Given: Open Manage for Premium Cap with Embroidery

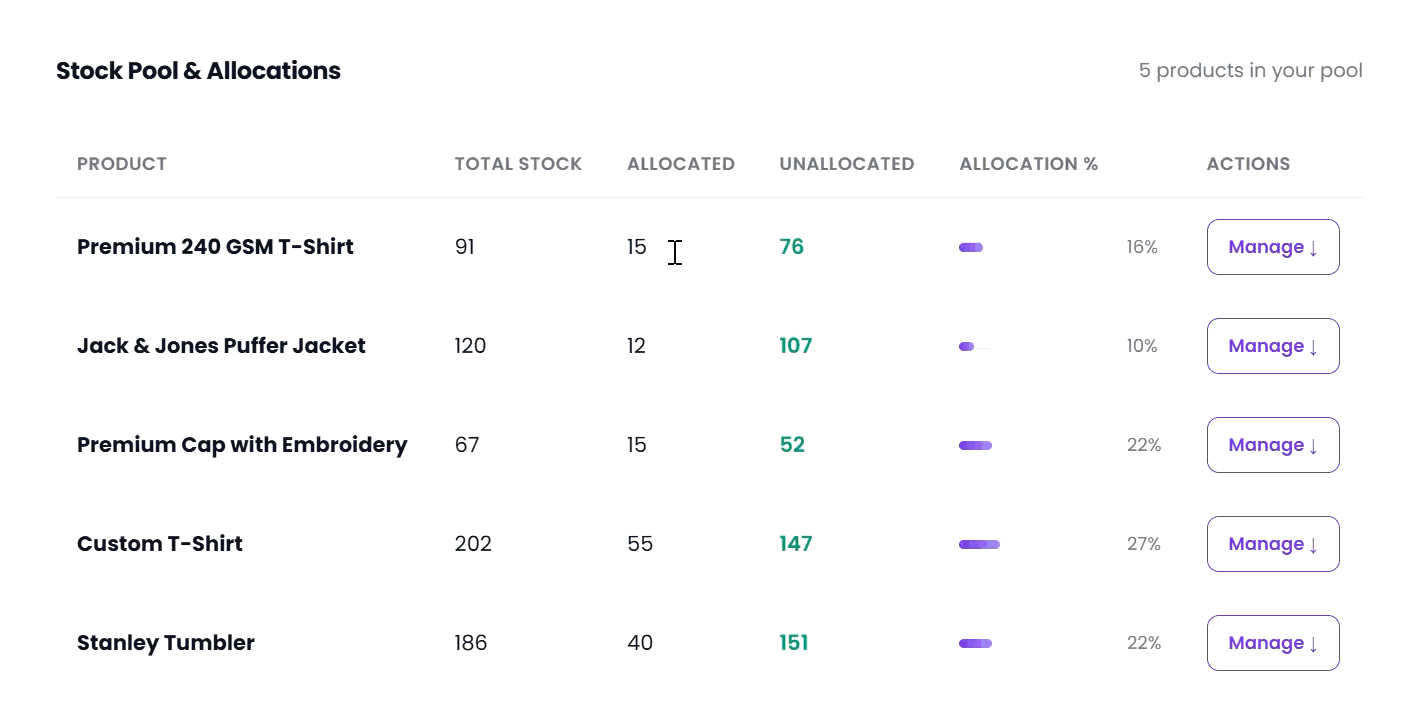Looking at the screenshot, I should click(x=1273, y=445).
